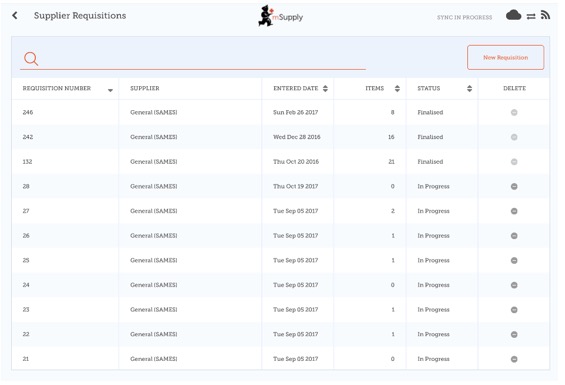Open requisition number 242
Screen dimensions: 565x385
click(x=28, y=137)
